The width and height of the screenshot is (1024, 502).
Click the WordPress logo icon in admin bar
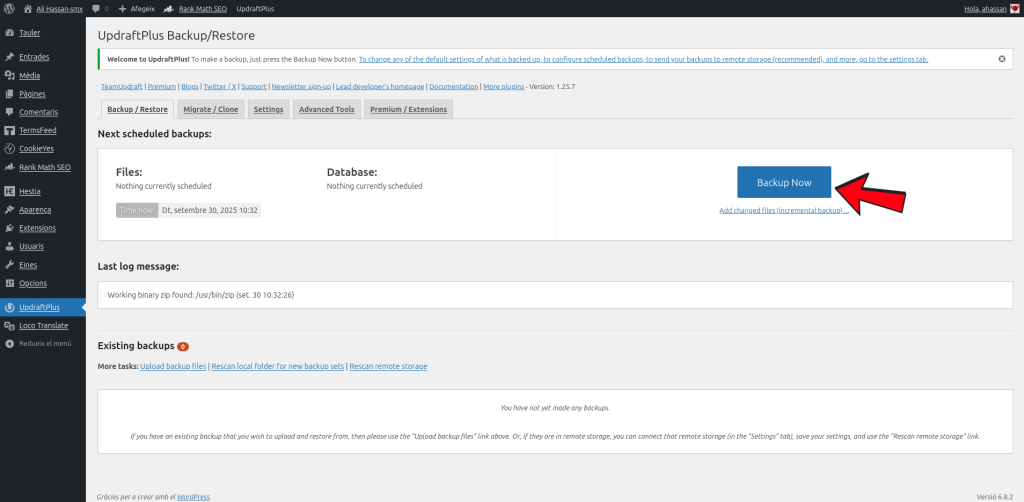(x=9, y=8)
